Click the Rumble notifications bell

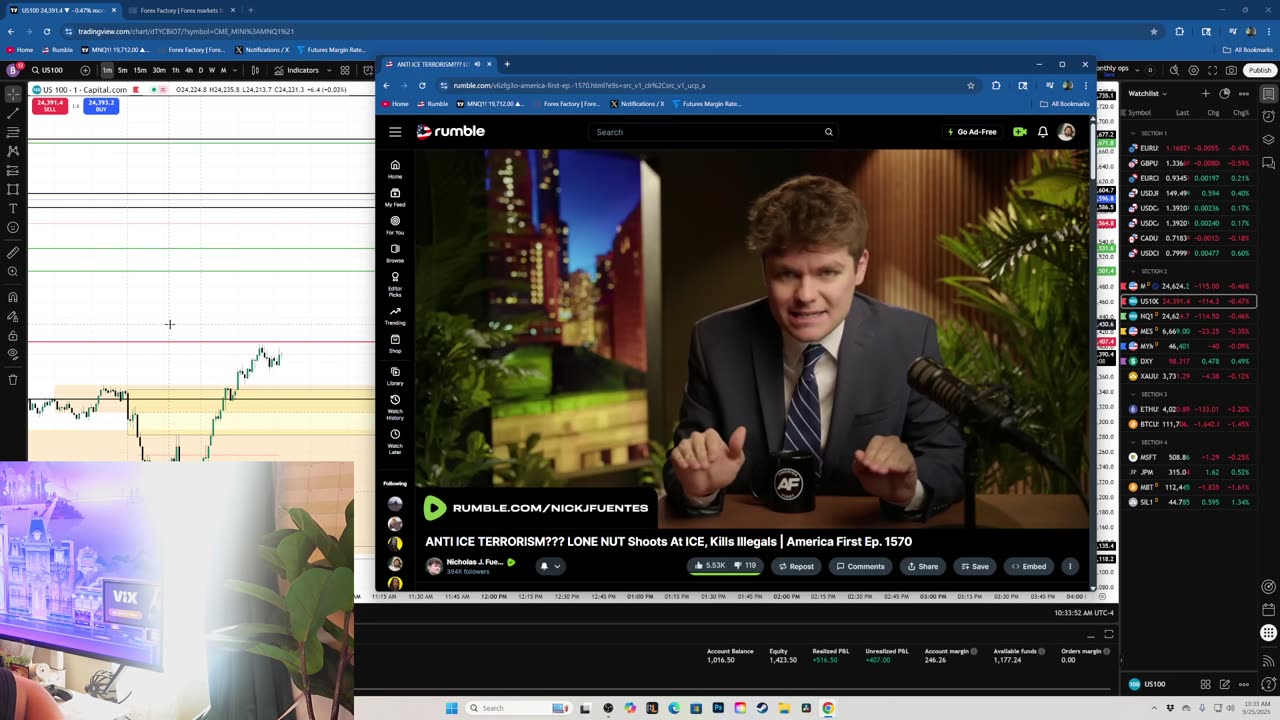tap(1042, 132)
